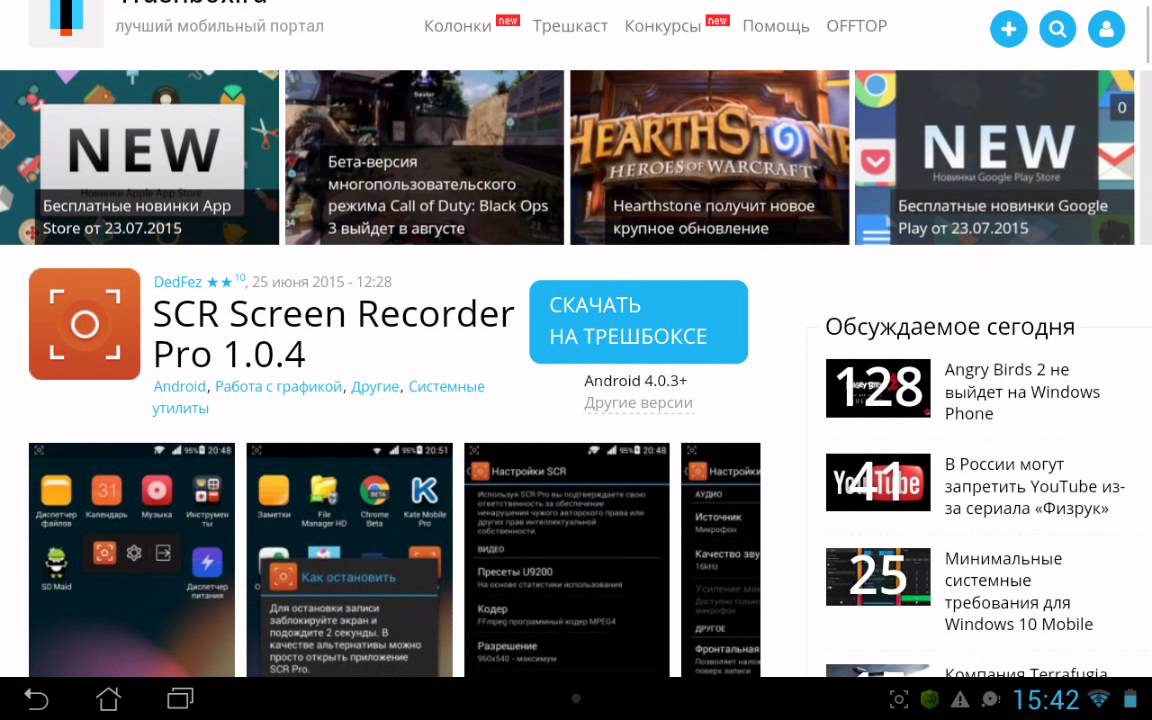Screen dimensions: 1152x720
Task: Open Angry Birds 2 thumbnail with 128
Action: tap(878, 388)
